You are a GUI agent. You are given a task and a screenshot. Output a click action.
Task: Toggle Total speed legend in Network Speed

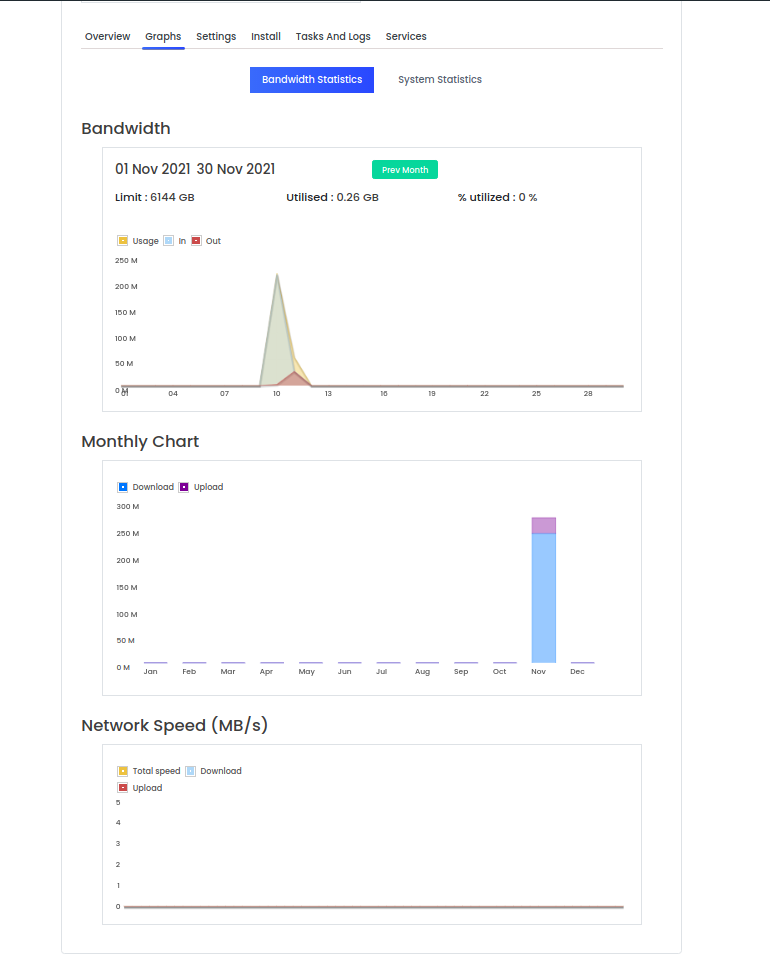click(x=123, y=771)
